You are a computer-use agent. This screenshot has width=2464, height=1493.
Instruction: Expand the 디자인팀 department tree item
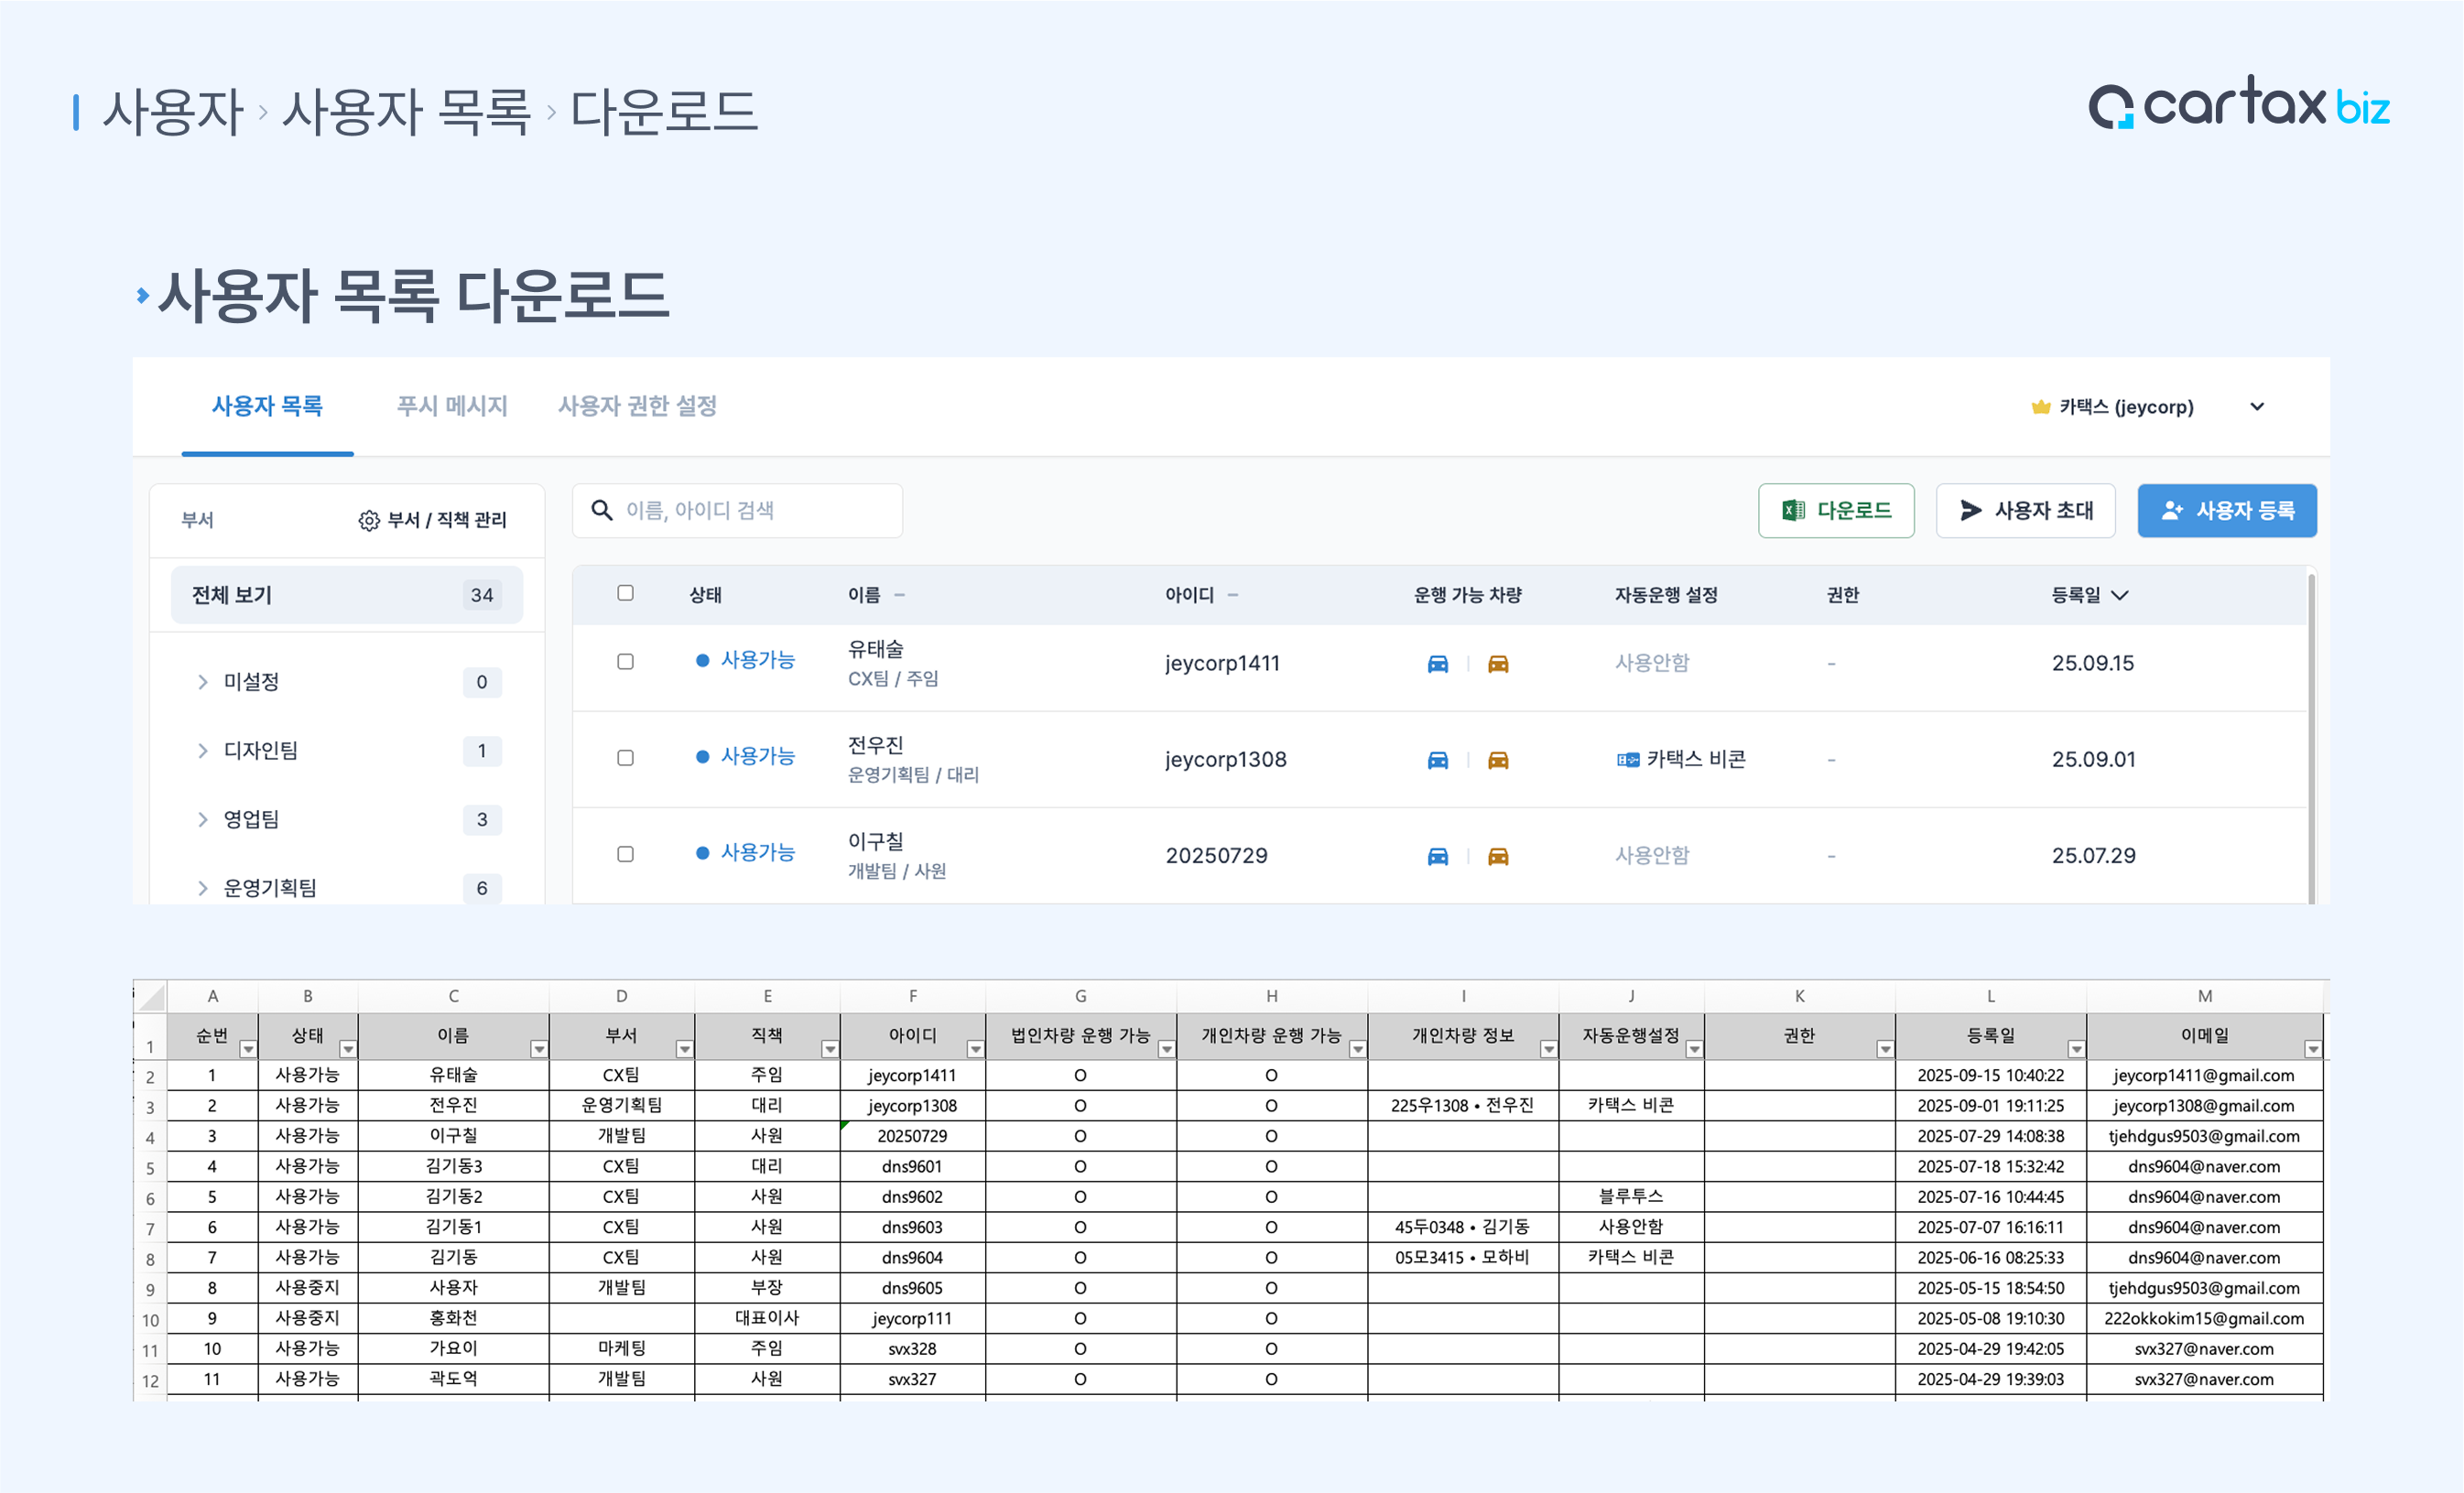(x=203, y=751)
